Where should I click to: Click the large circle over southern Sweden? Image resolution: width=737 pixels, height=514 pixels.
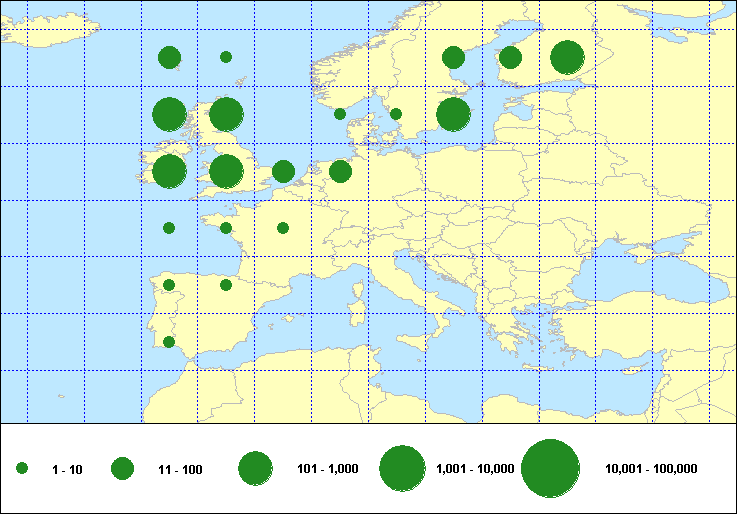(x=453, y=115)
